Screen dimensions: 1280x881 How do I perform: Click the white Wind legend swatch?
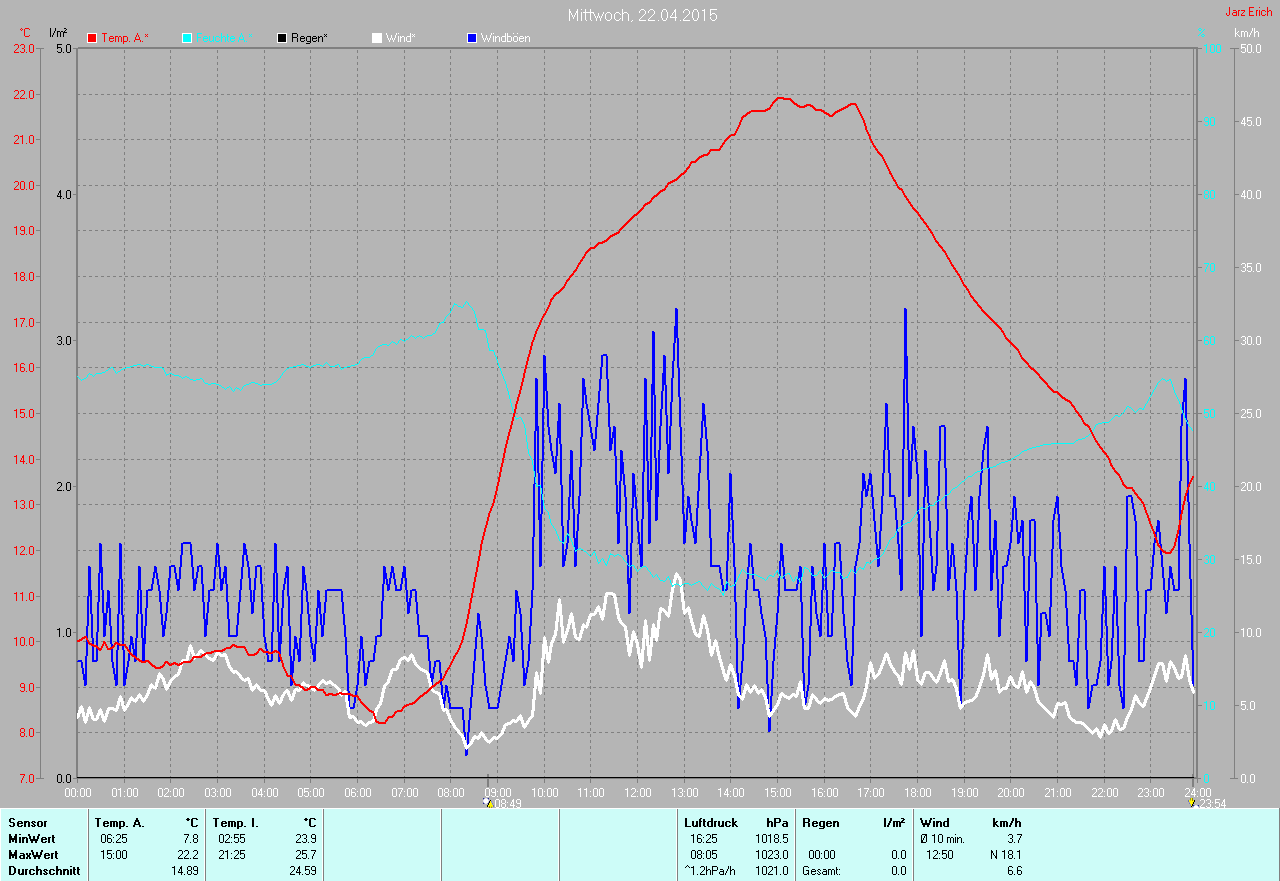coord(377,38)
